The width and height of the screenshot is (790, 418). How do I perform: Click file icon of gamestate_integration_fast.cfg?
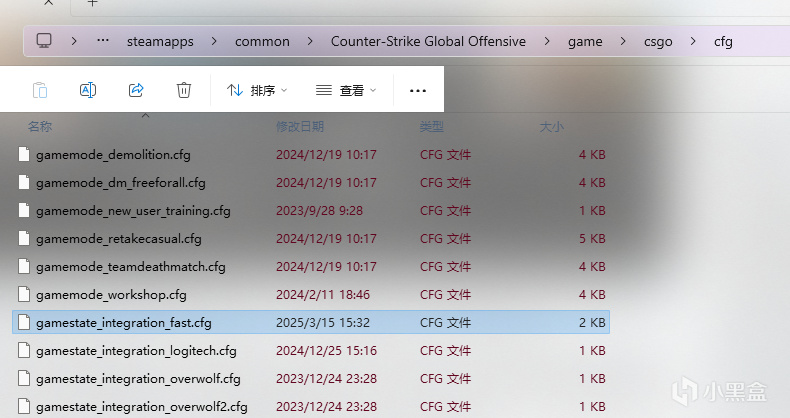[x=24, y=322]
